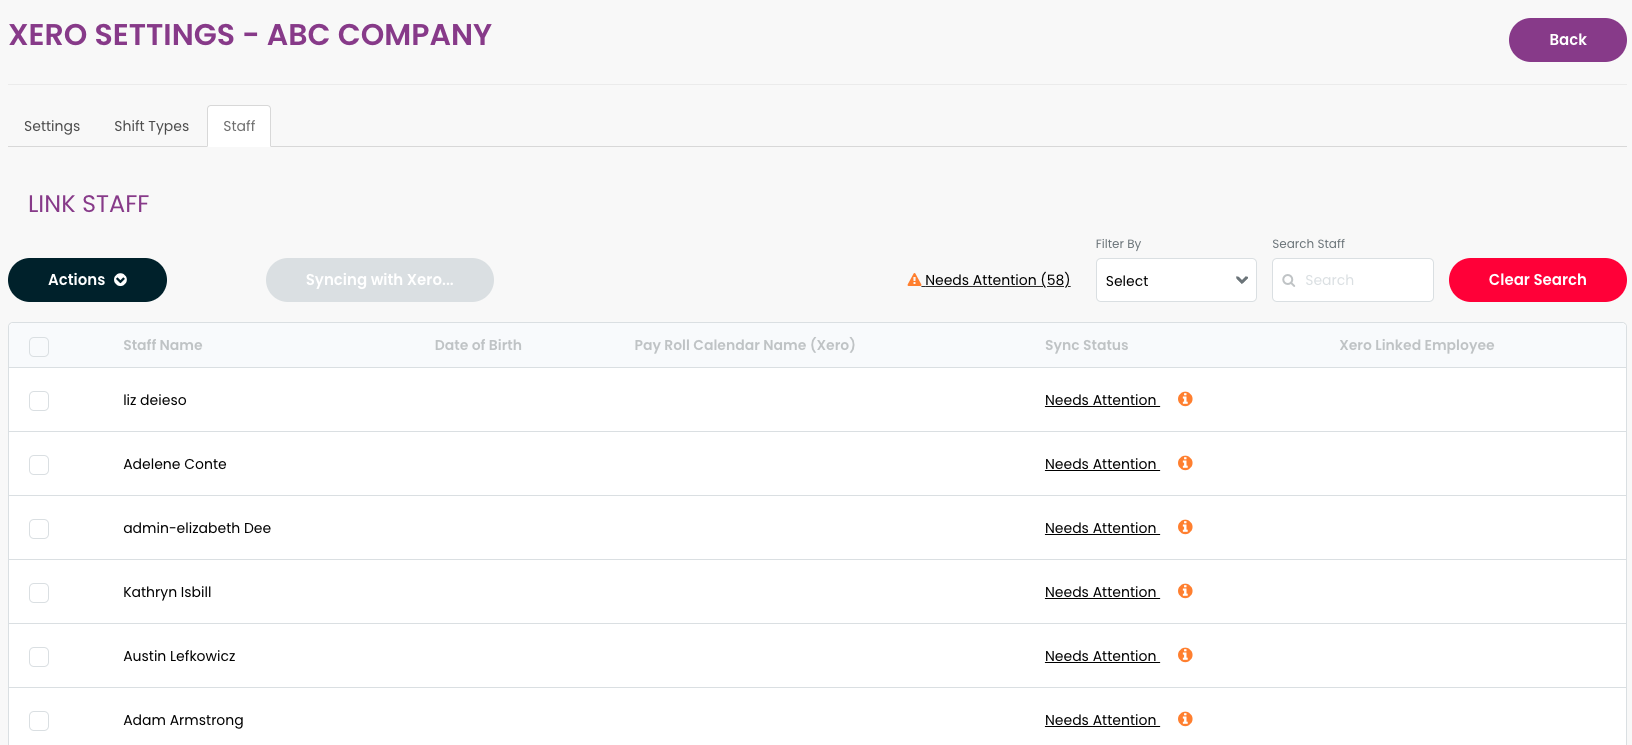Click Needs Attention link for liz deieso

[1102, 400]
